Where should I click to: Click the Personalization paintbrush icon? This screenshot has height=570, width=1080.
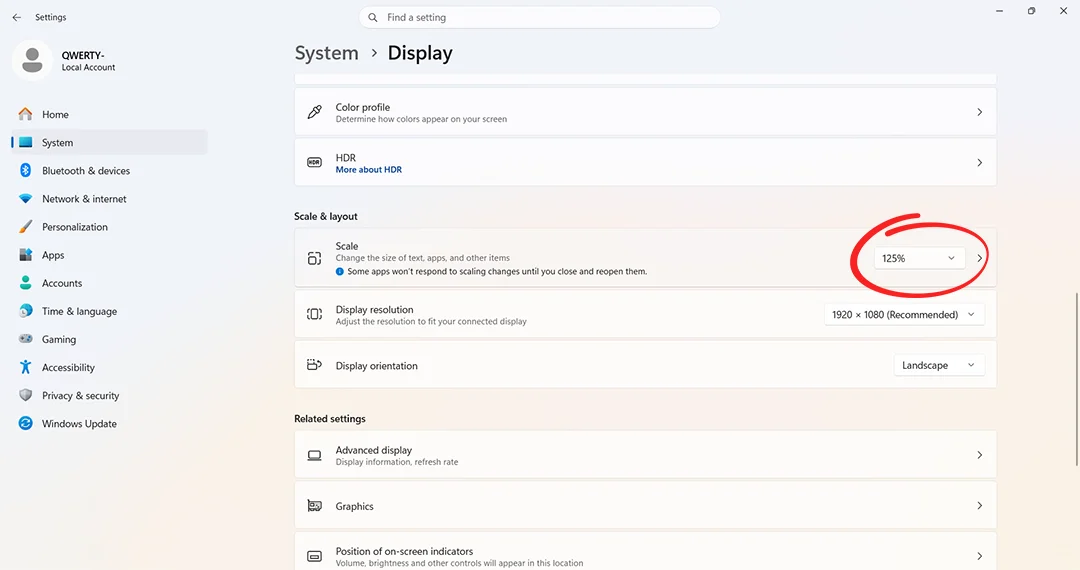tap(25, 226)
